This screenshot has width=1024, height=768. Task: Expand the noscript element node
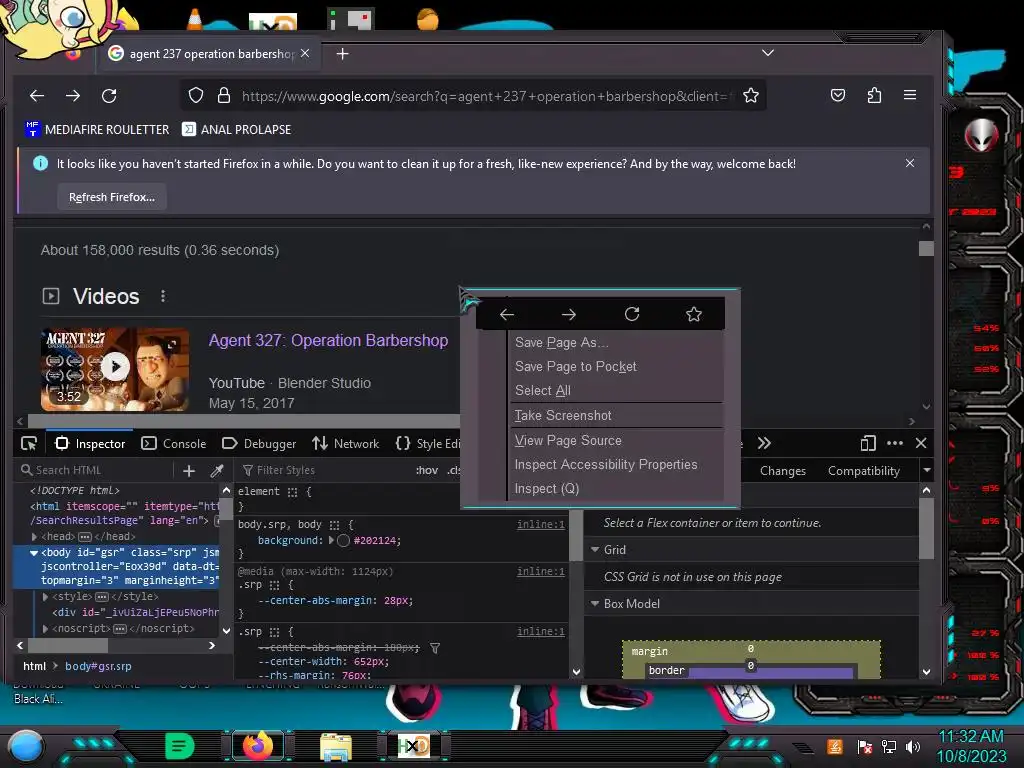click(x=45, y=629)
